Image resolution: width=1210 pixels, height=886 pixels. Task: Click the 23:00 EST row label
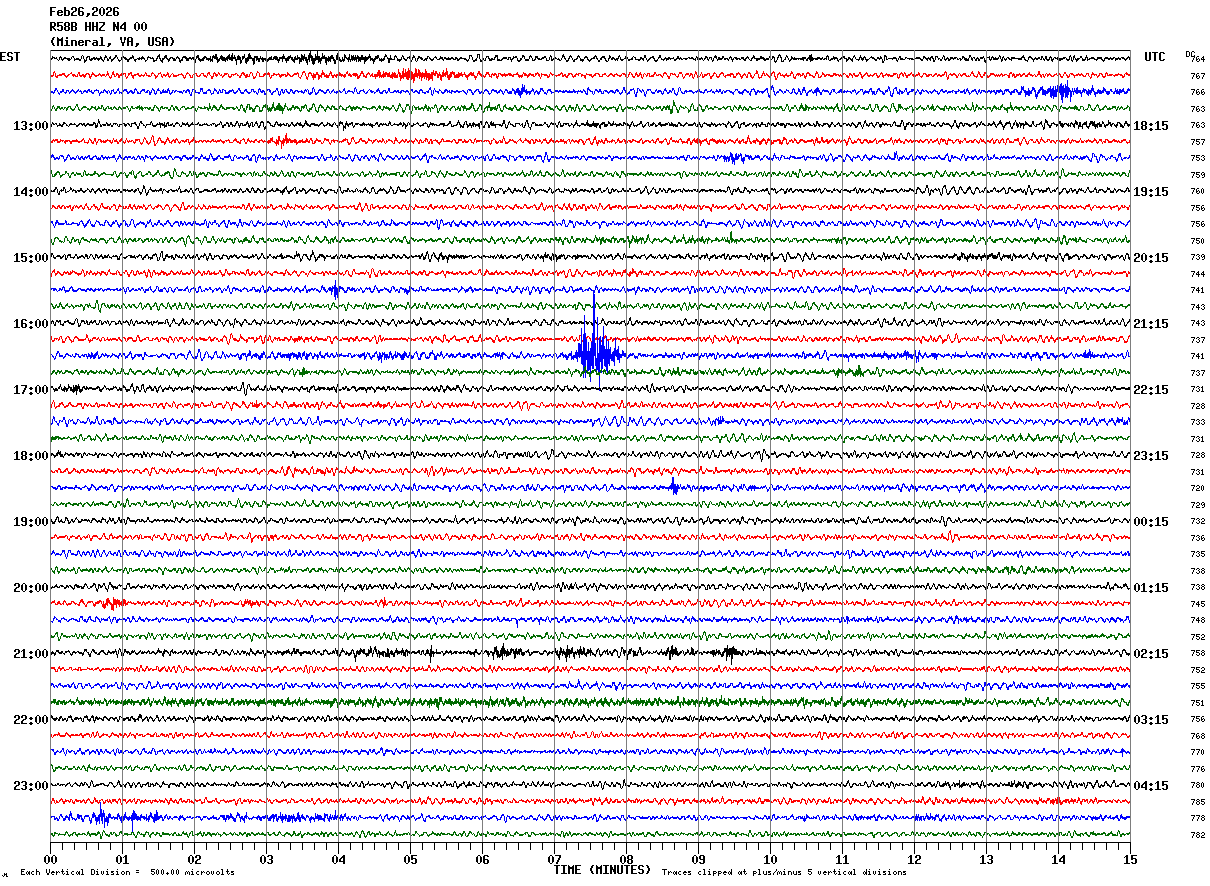pyautogui.click(x=30, y=786)
